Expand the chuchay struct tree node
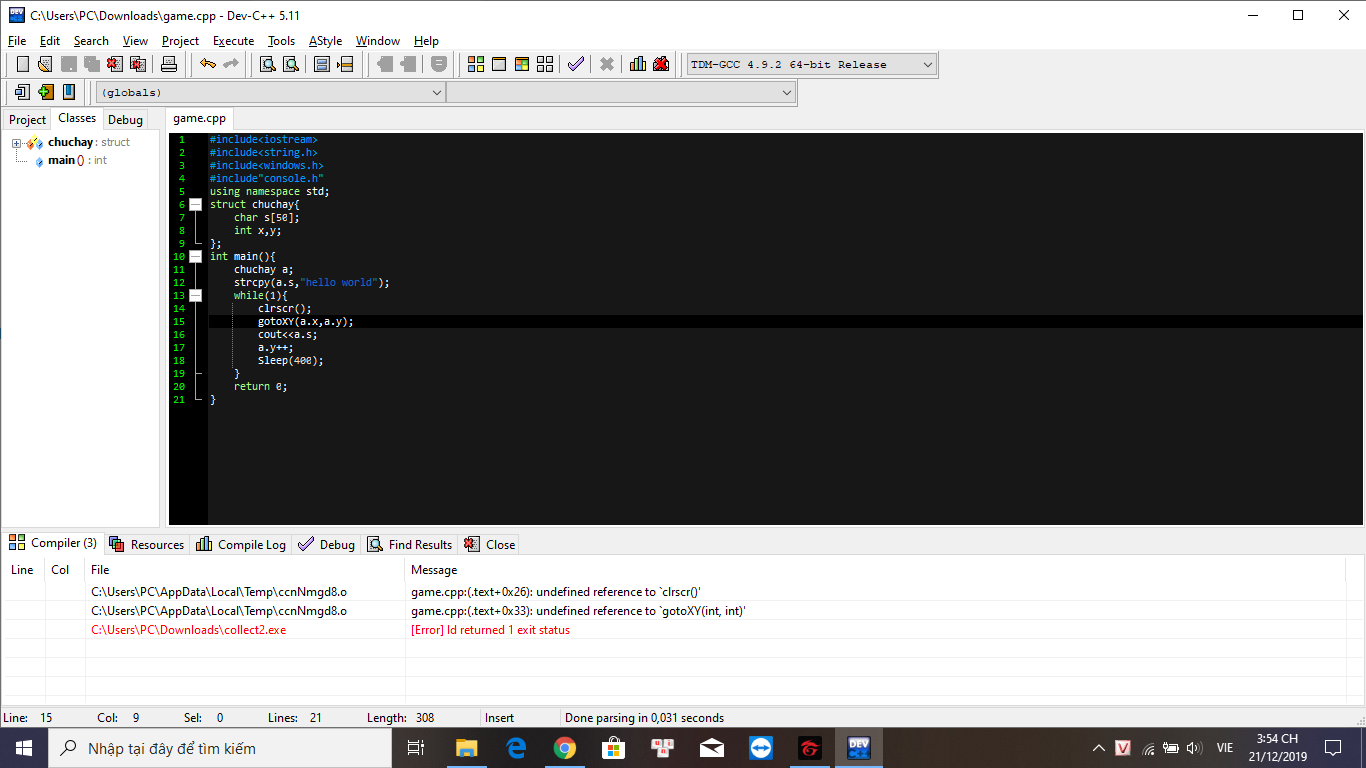Screen dimensions: 1366x768 (x=17, y=143)
